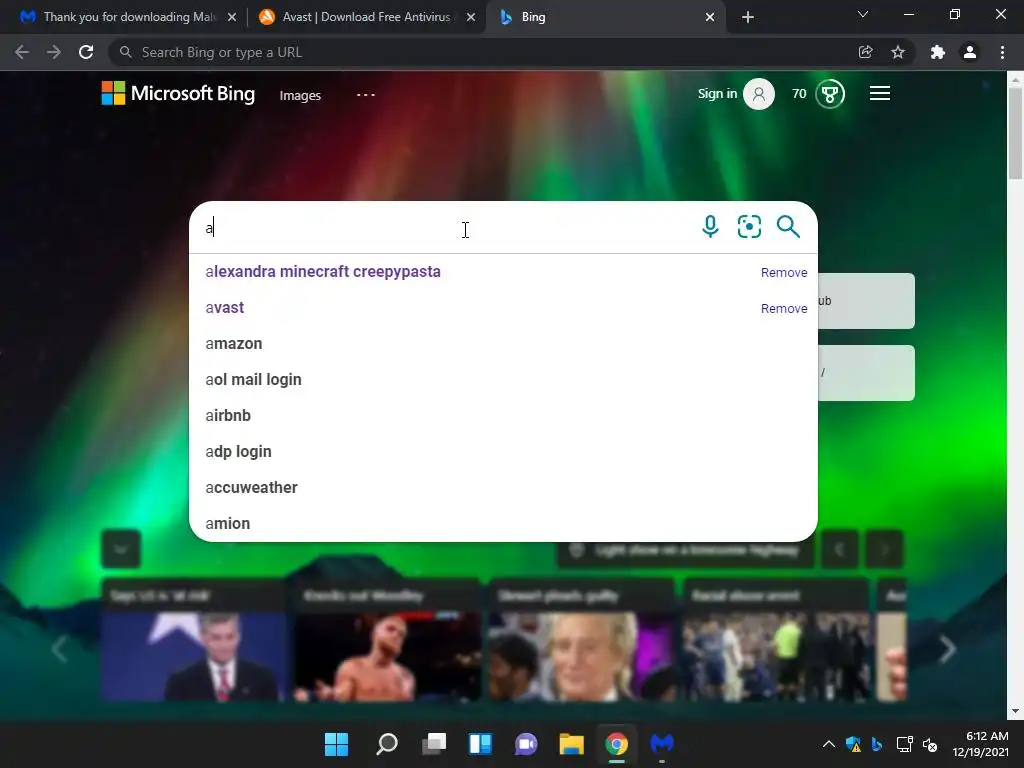The width and height of the screenshot is (1024, 768).
Task: Click Windows Security tray icon
Action: coord(853,744)
